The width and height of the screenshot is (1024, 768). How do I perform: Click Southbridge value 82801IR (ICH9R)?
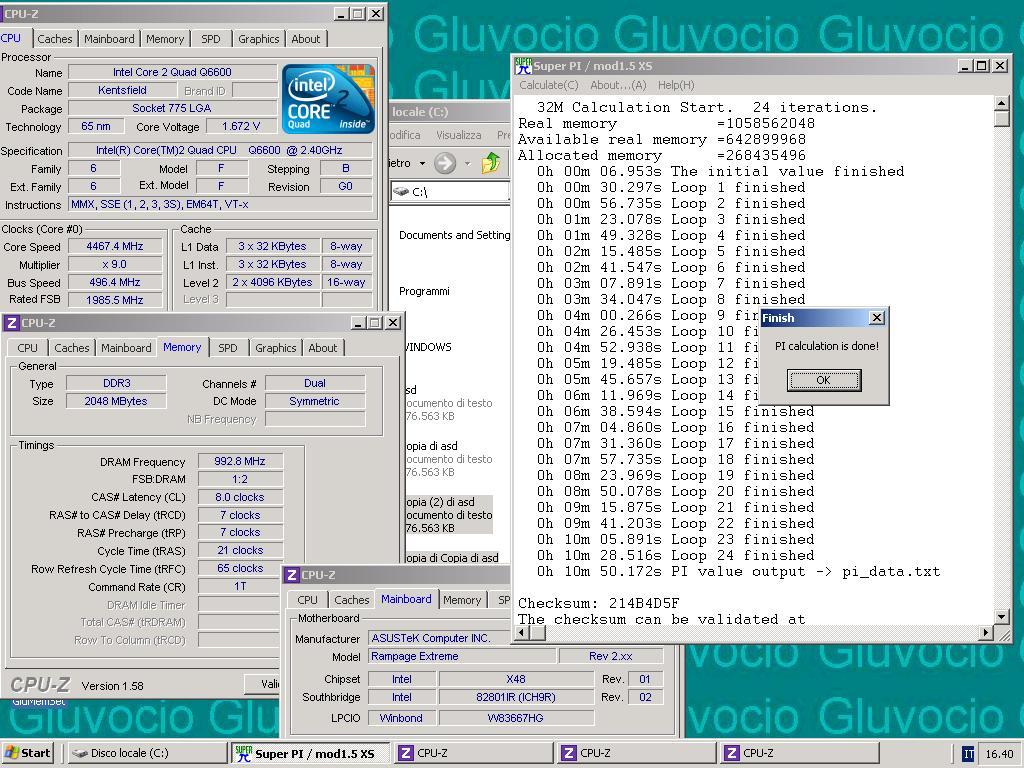click(x=516, y=697)
